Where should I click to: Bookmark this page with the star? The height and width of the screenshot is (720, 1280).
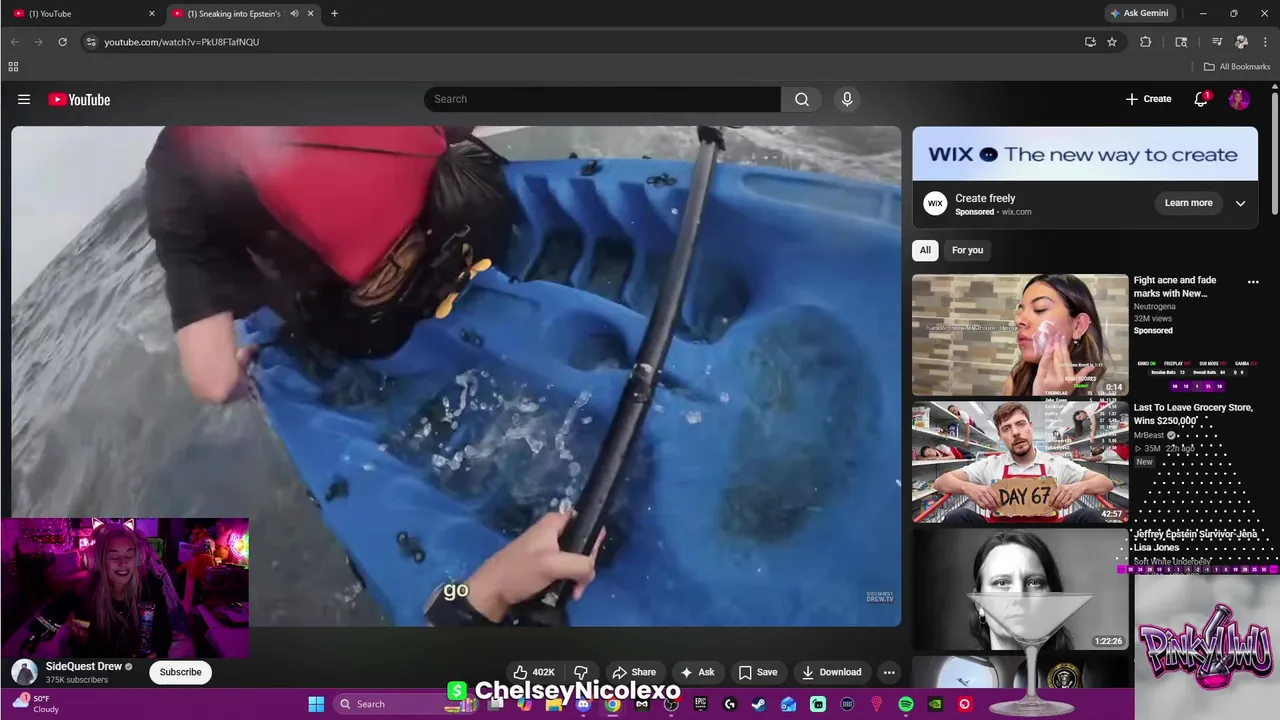click(1112, 42)
